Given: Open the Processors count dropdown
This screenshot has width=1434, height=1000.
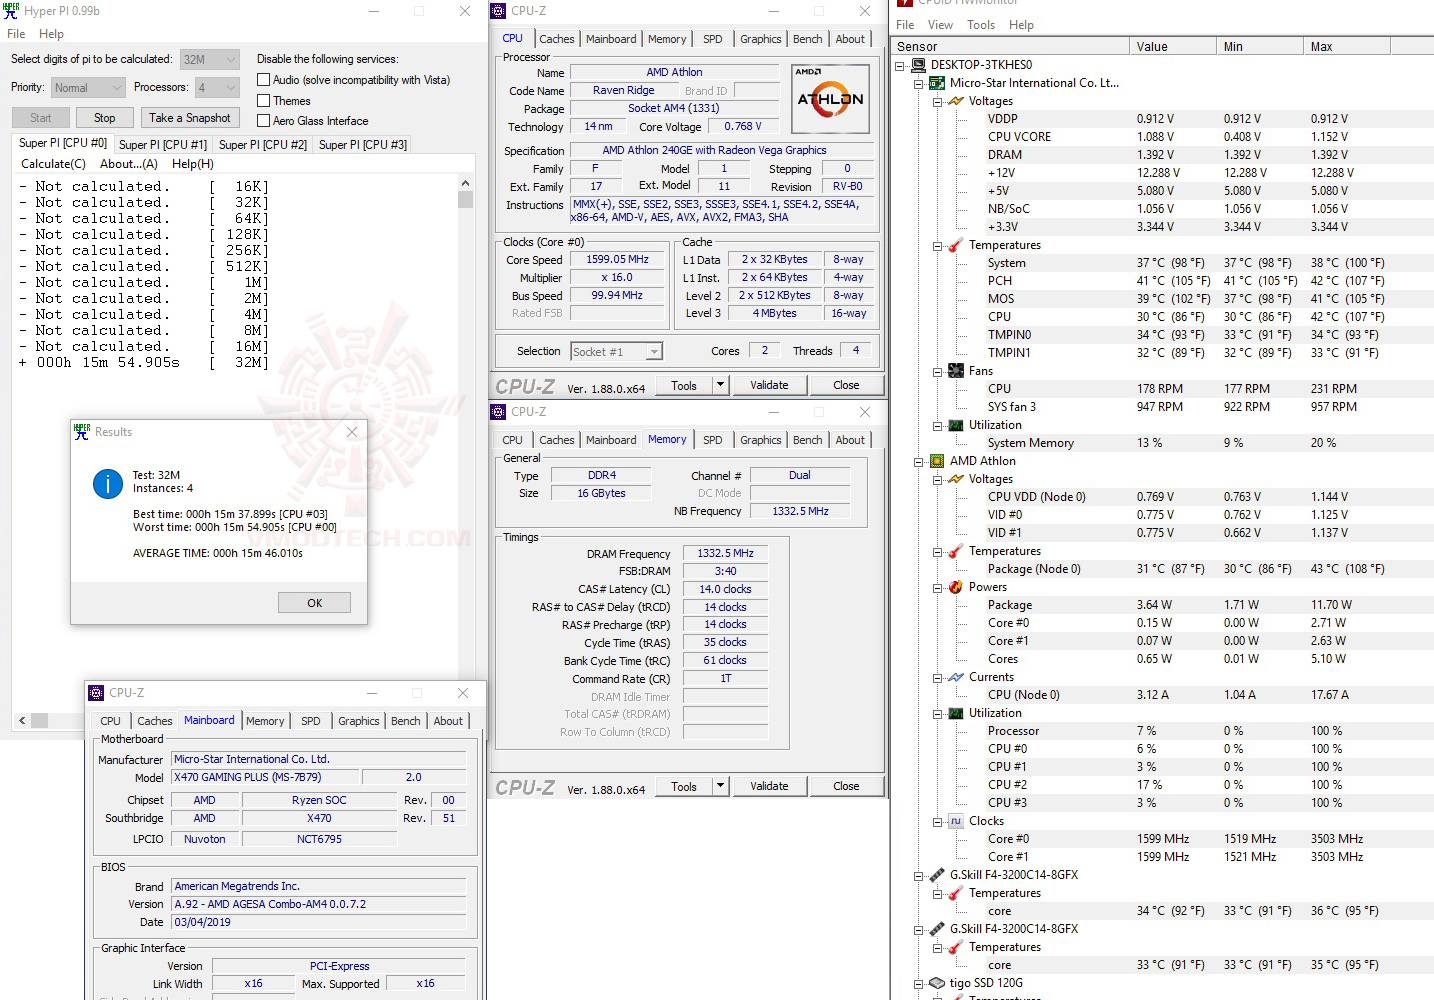Looking at the screenshot, I should pos(217,87).
